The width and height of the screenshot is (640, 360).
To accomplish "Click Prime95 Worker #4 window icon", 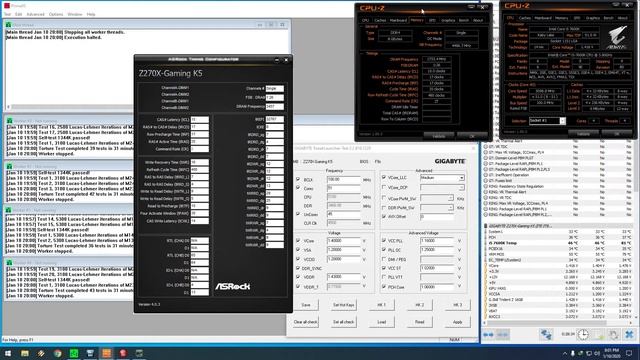I will coord(9,262).
